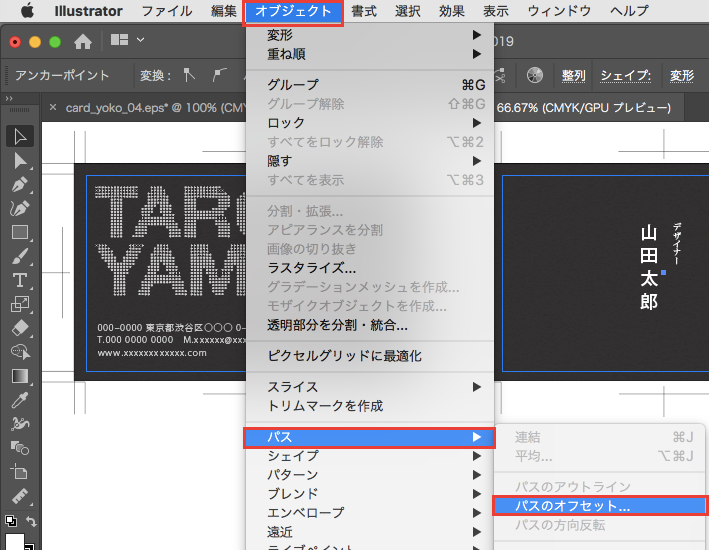
Task: Select the Pen tool
Action: click(19, 184)
